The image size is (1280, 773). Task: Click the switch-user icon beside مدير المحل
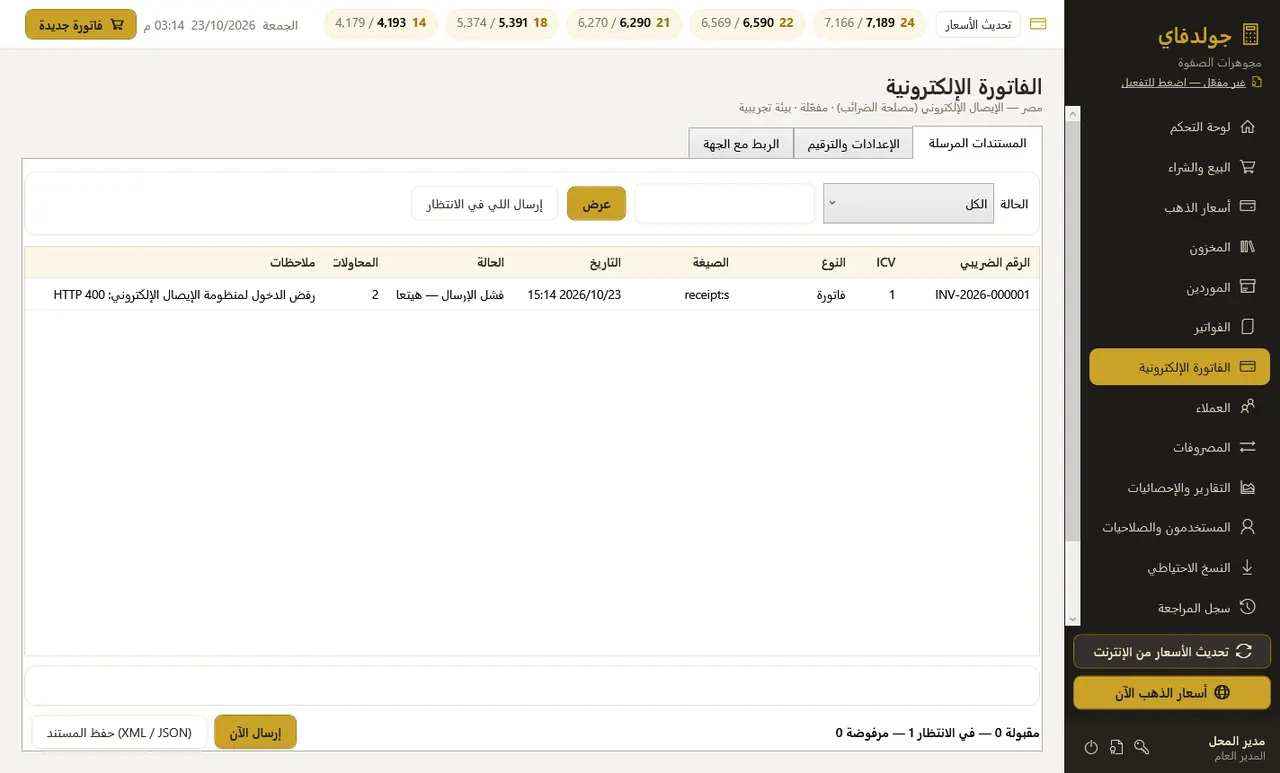click(1117, 747)
